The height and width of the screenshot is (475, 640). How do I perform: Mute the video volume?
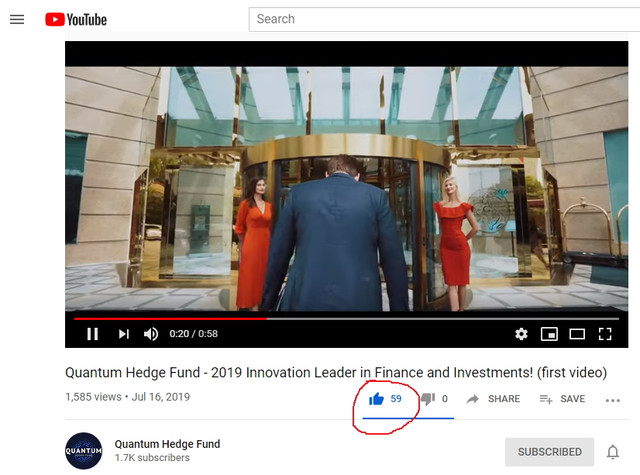click(151, 334)
